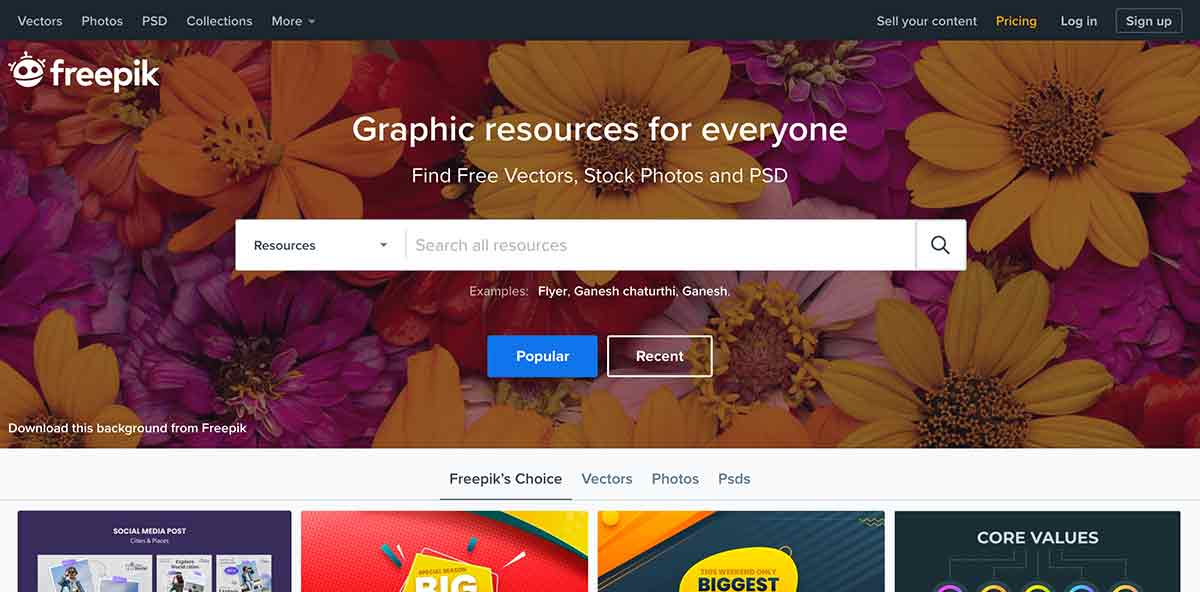Image resolution: width=1200 pixels, height=592 pixels.
Task: Open the Core Values thumbnail
Action: tap(1037, 551)
